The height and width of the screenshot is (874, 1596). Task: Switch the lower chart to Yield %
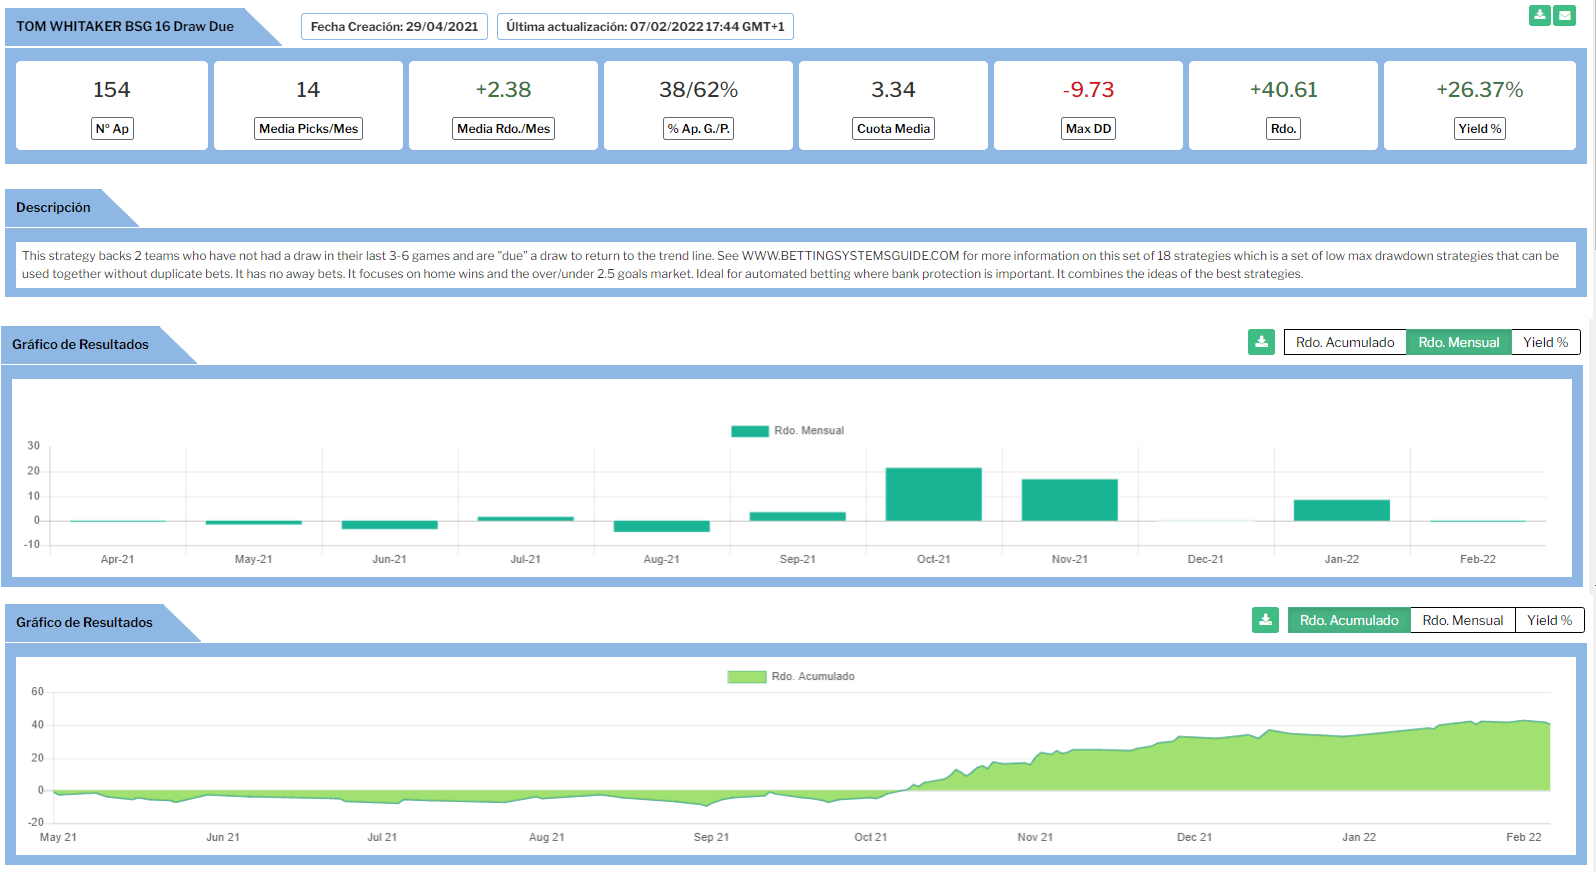coord(1549,620)
